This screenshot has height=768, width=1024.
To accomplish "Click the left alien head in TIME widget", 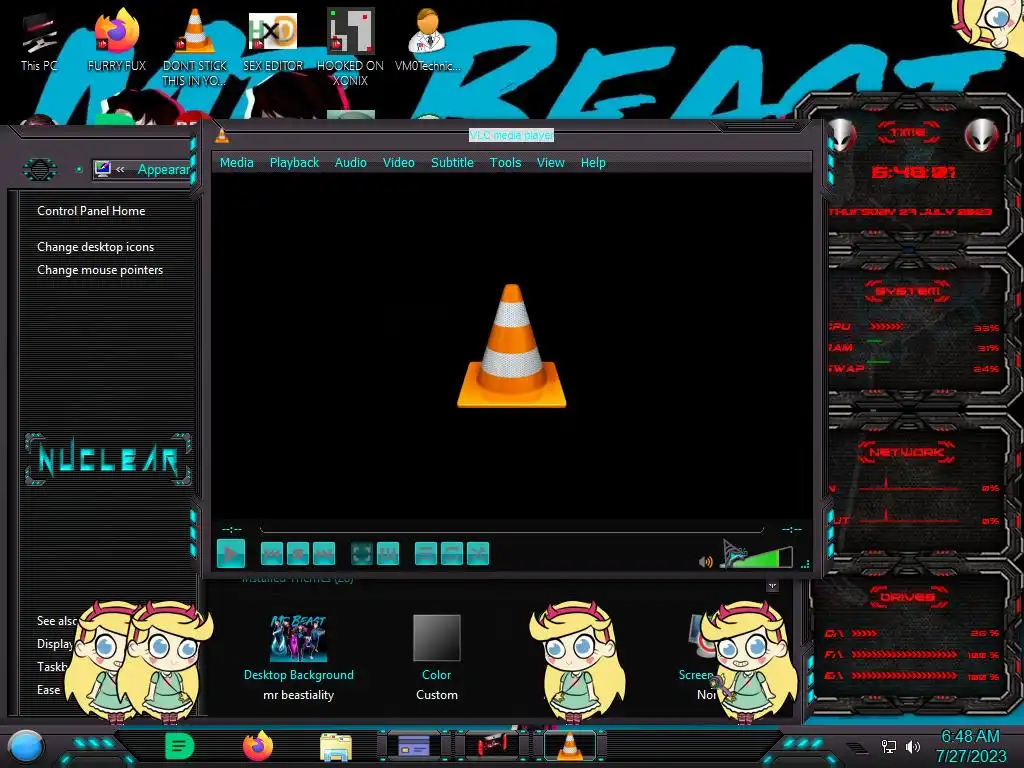I will coord(842,136).
